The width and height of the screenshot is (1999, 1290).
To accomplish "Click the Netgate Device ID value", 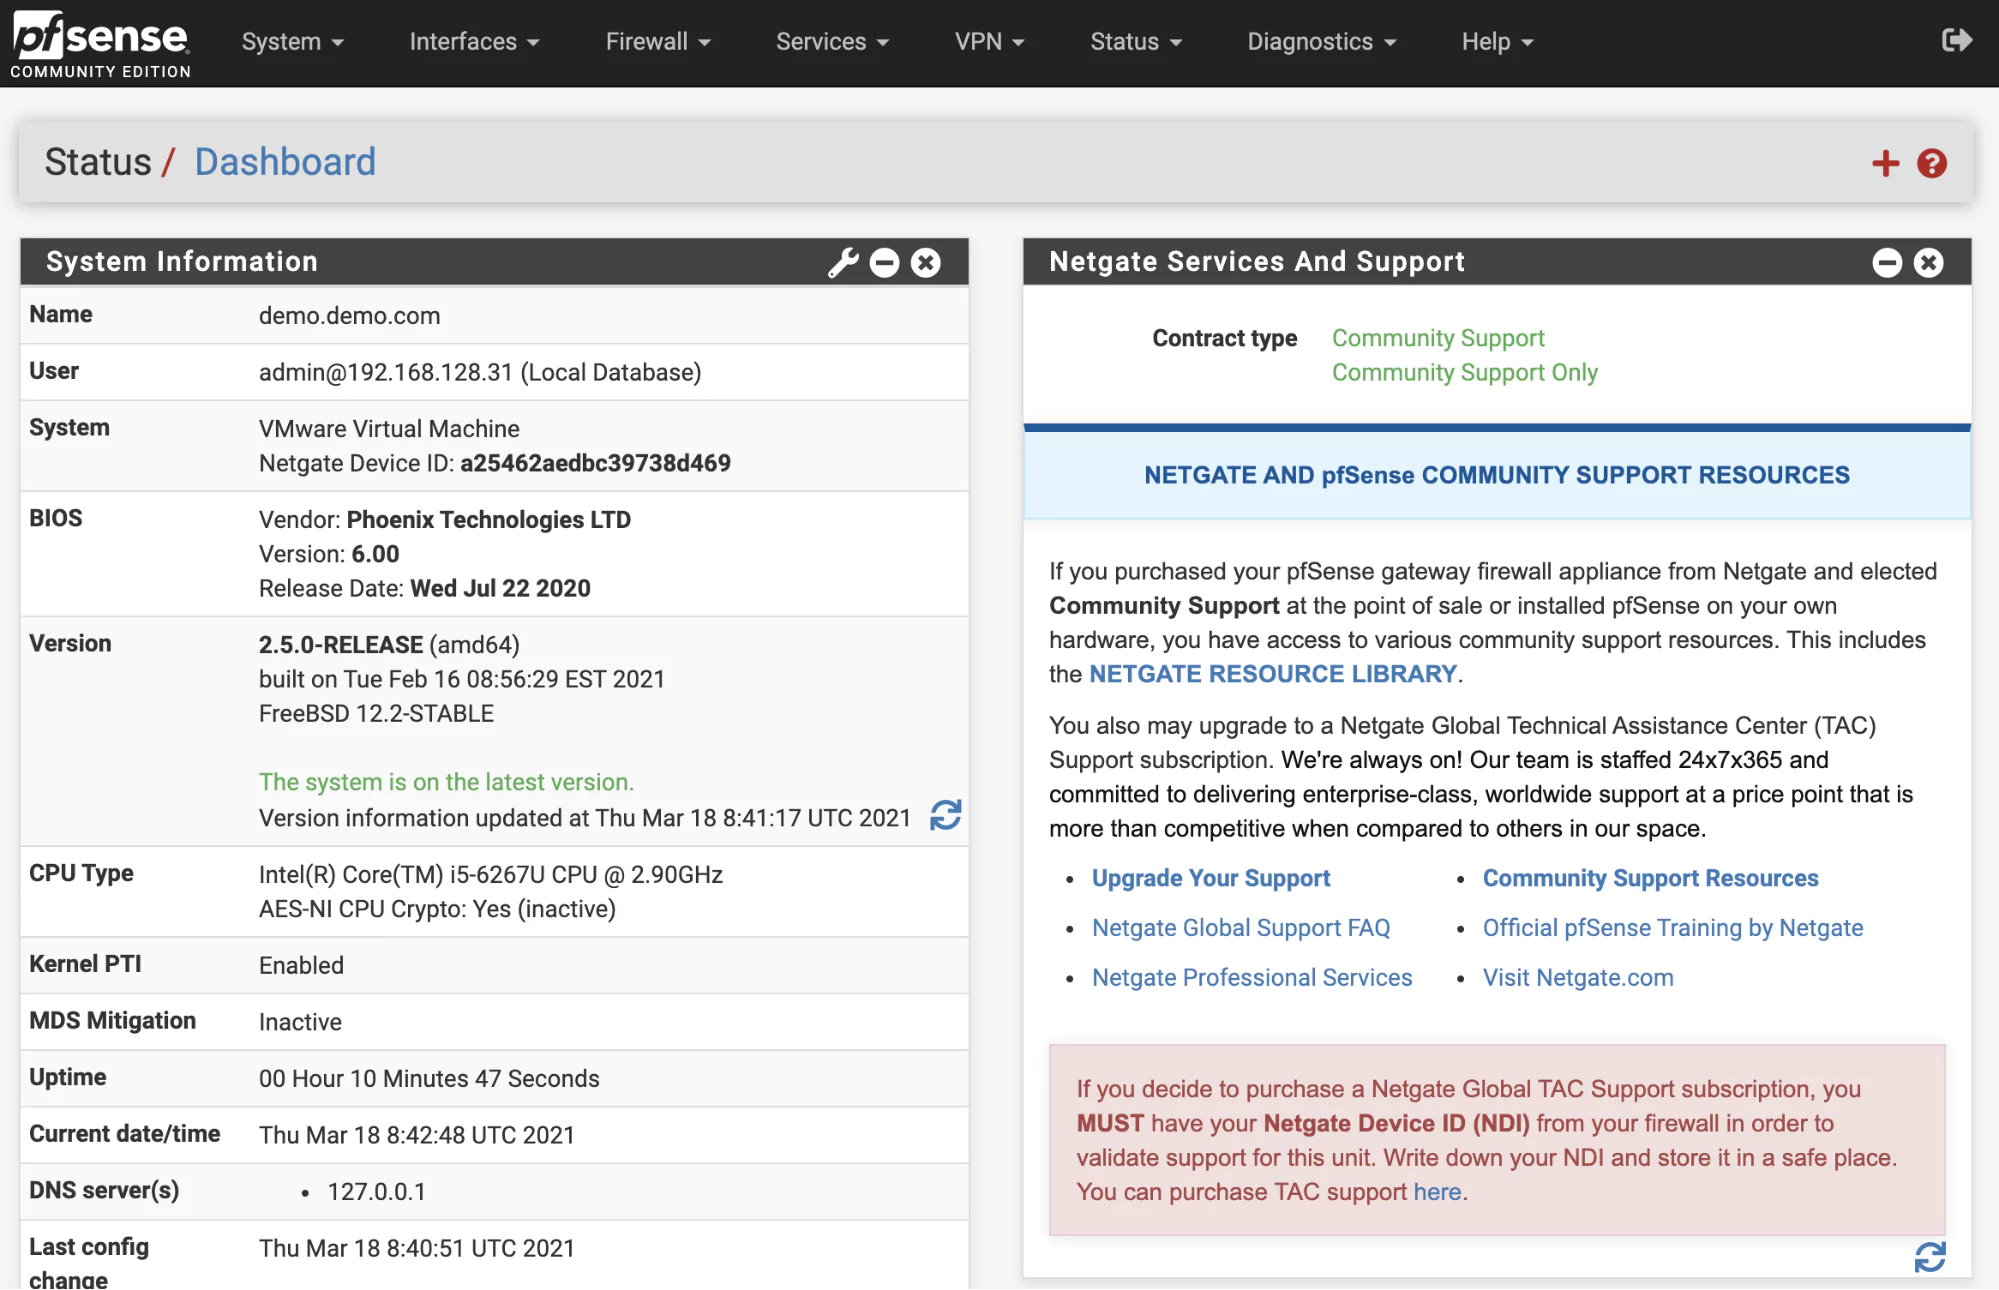I will point(595,463).
